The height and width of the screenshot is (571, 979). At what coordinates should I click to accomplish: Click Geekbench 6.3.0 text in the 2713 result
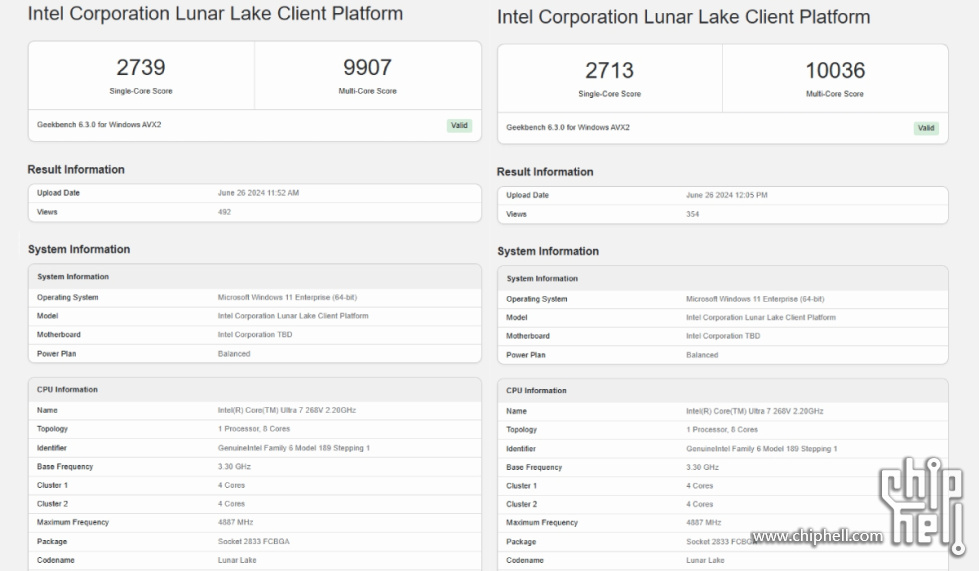pos(568,127)
